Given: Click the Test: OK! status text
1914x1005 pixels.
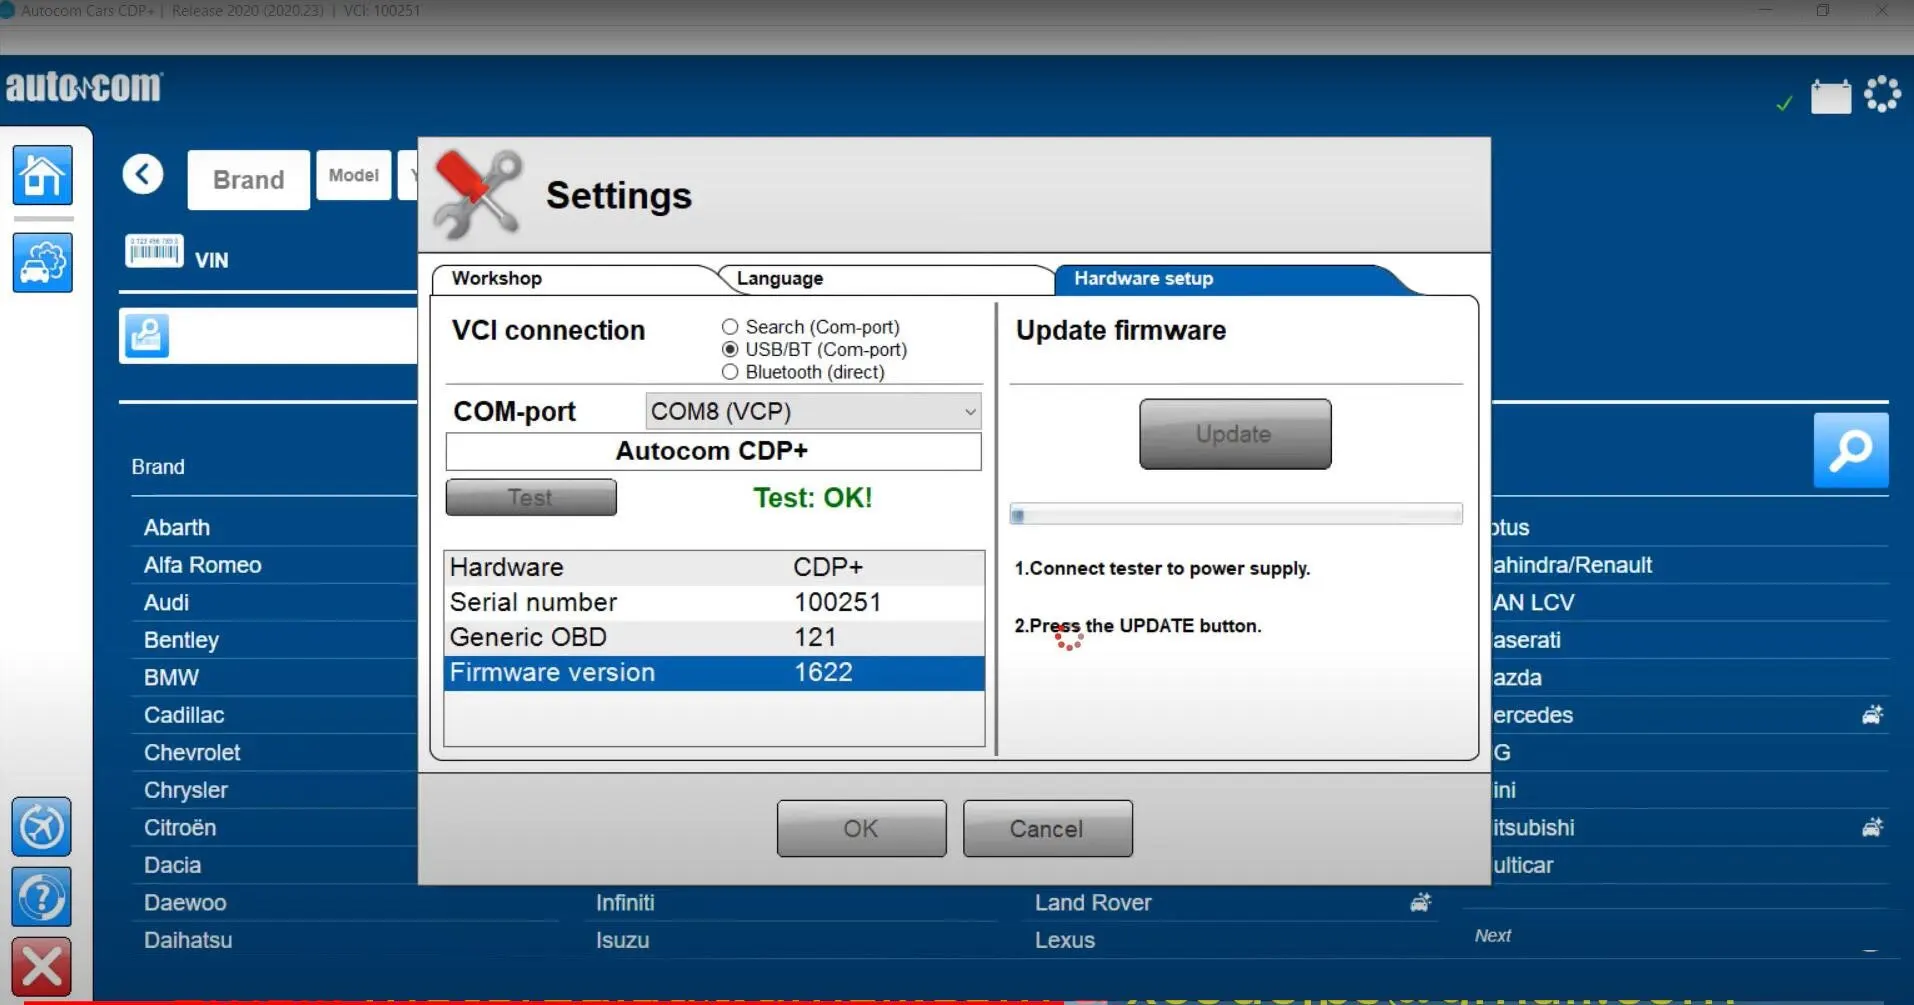Looking at the screenshot, I should 813,497.
